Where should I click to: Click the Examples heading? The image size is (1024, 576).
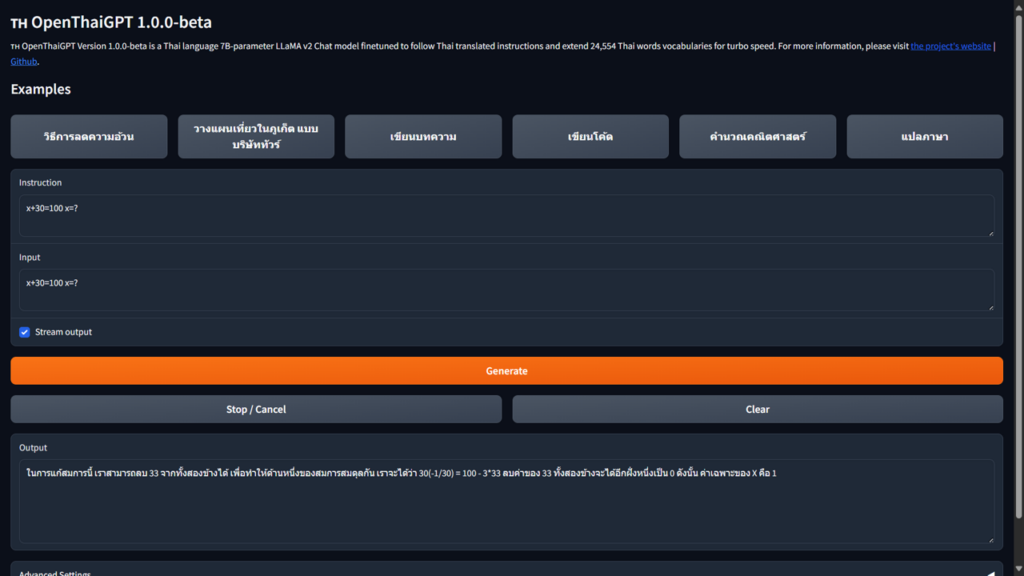pos(40,89)
